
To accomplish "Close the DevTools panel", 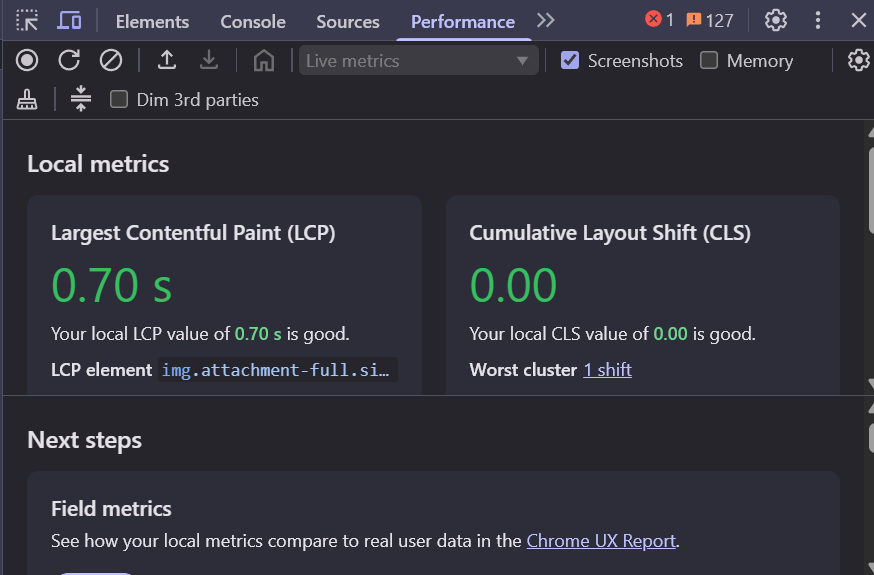I will [x=859, y=21].
